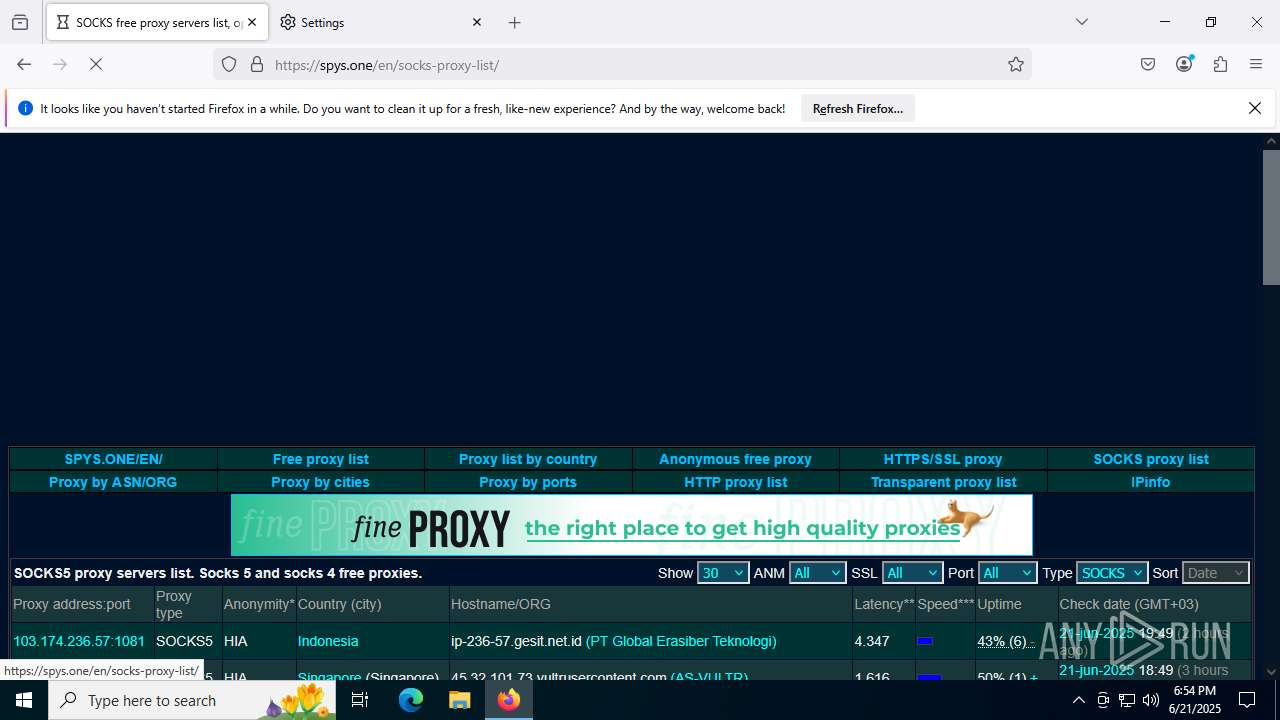Expand the Port filter dropdown
The image size is (1280, 720).
[1007, 573]
